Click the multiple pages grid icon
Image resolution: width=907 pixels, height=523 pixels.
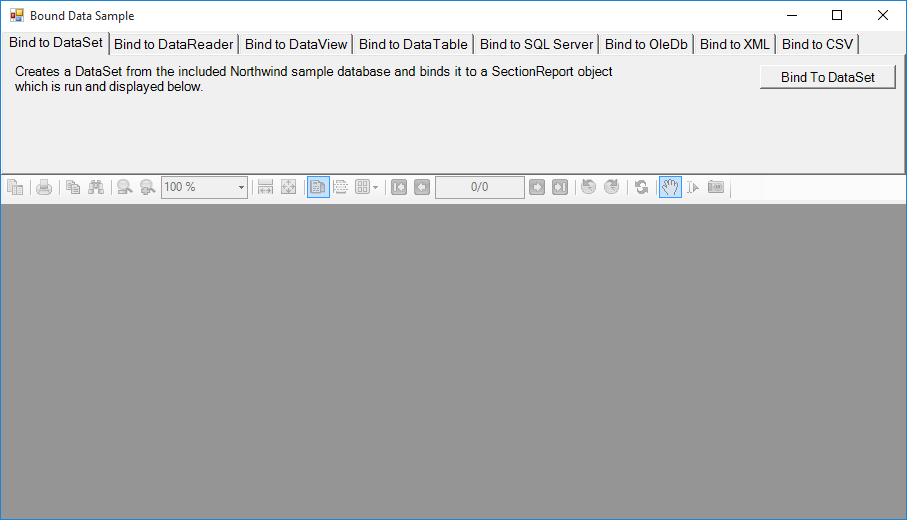click(362, 187)
